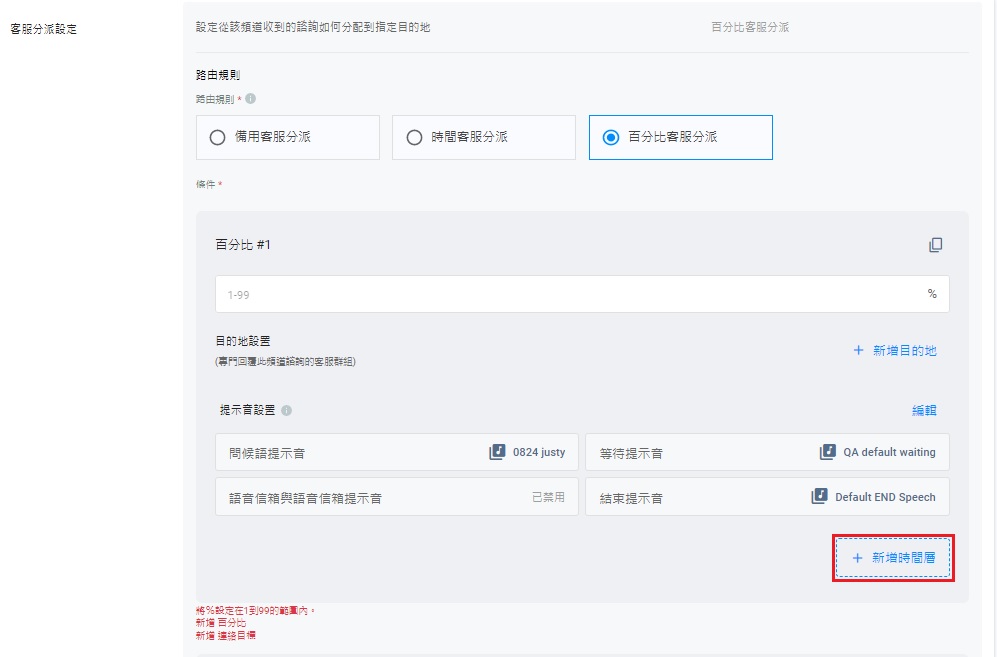Click the music file icon for 0824 justy
Viewport: 997px width, 657px height.
click(x=497, y=452)
